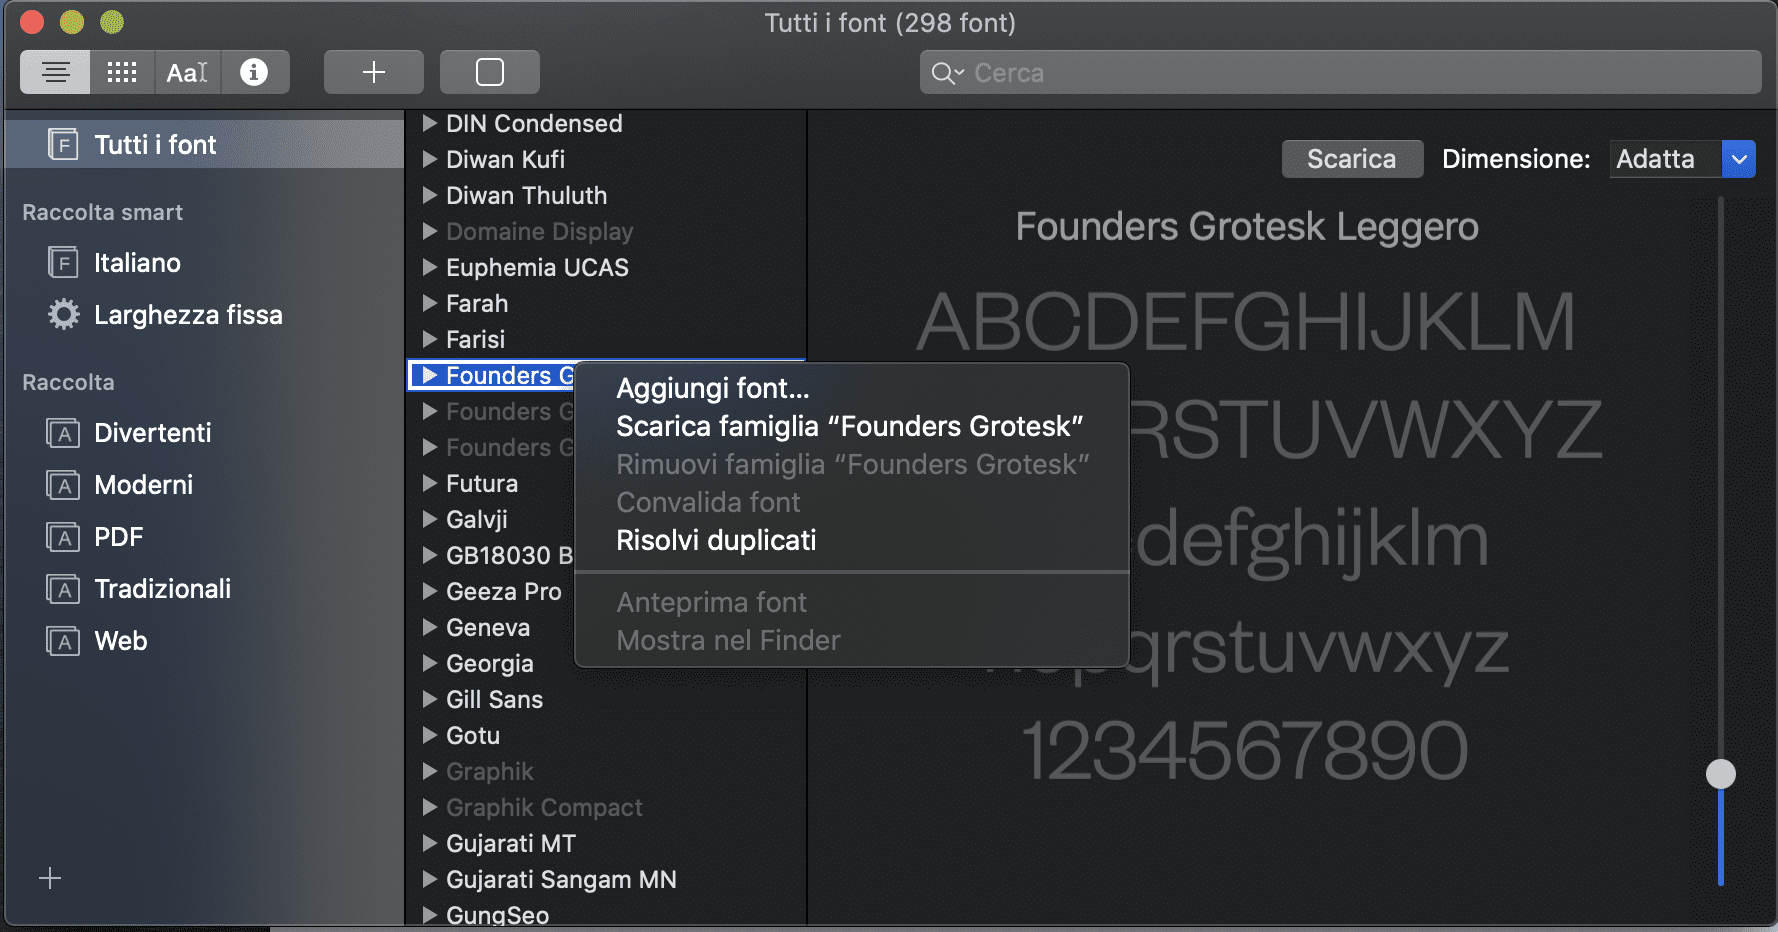Image resolution: width=1778 pixels, height=932 pixels.
Task: Select the Farah font row
Action: tap(606, 303)
